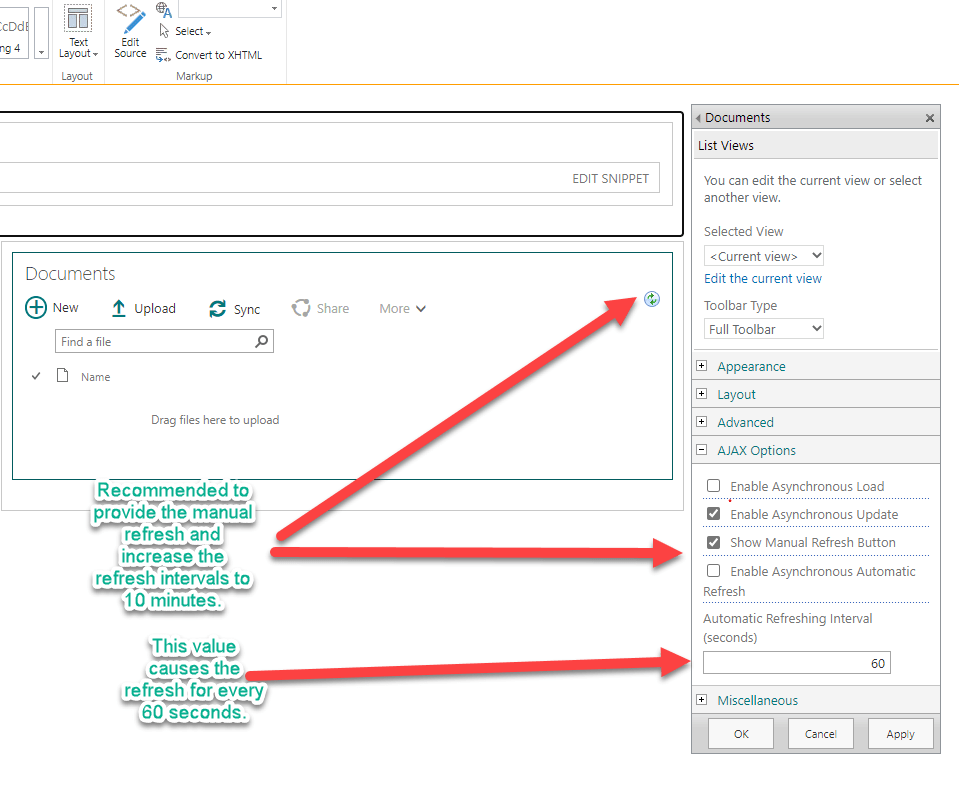Click the Automatic Refreshing Interval field
Viewport: 959px width, 787px height.
[x=796, y=663]
